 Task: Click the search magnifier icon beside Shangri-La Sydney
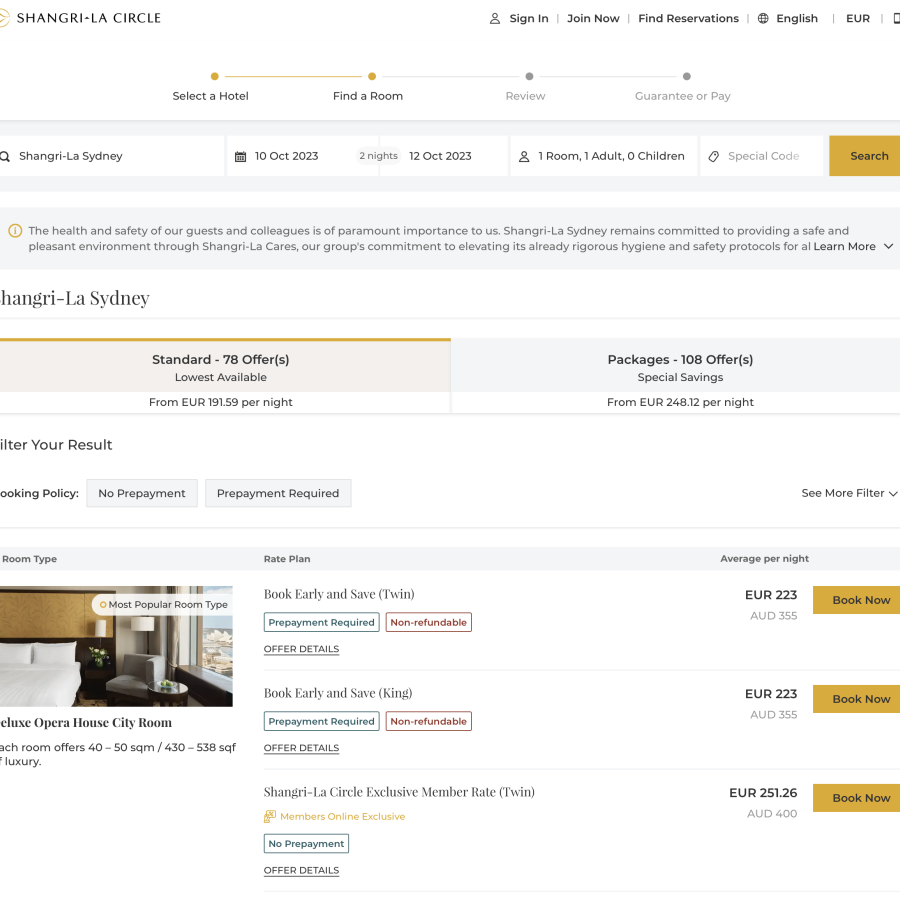coord(5,156)
